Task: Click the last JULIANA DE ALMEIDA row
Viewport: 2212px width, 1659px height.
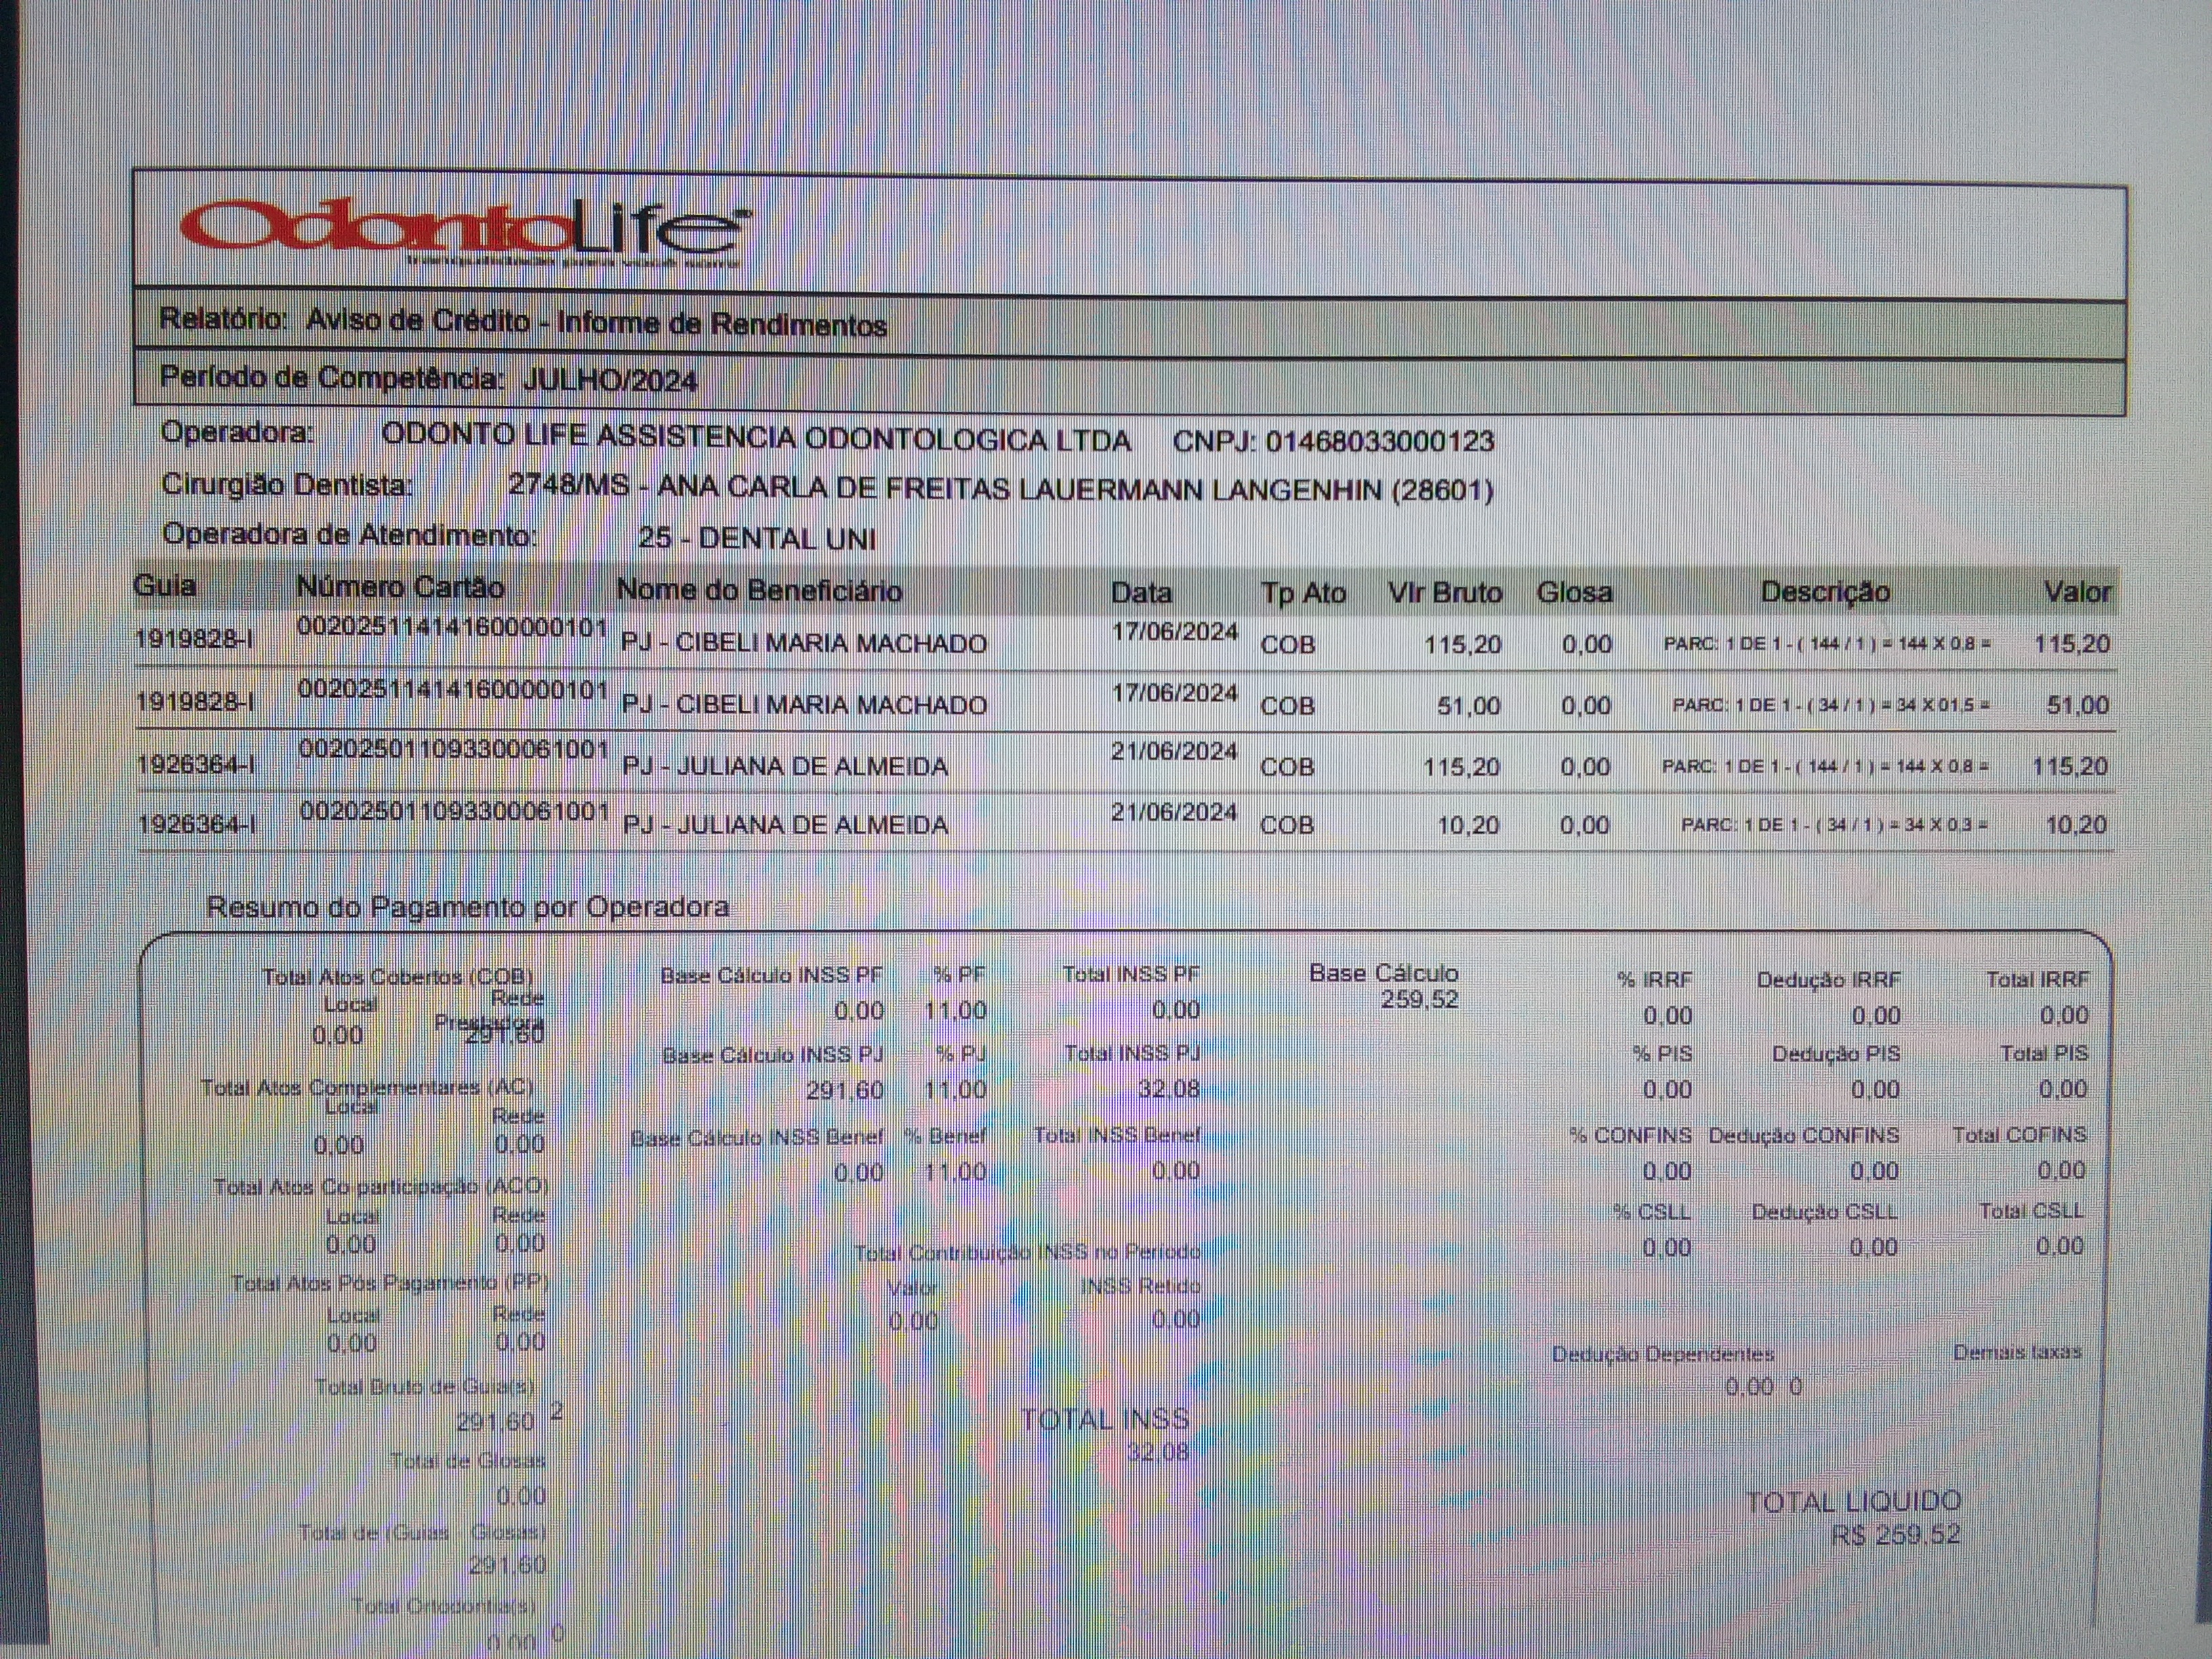Action: pyautogui.click(x=785, y=825)
